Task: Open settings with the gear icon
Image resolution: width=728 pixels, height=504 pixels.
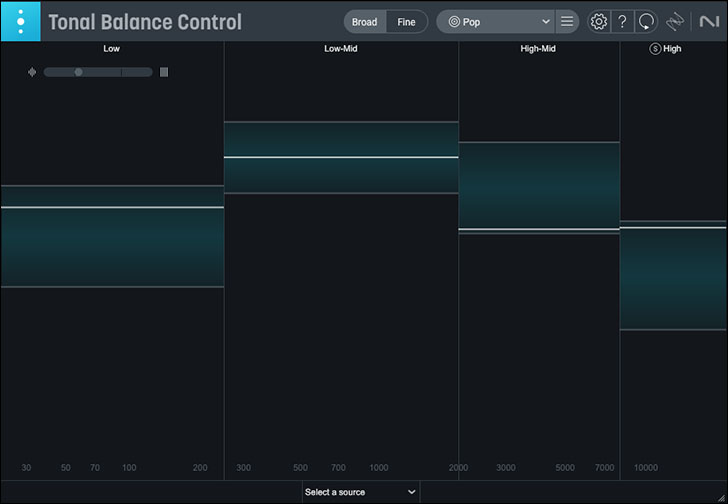Action: tap(599, 22)
